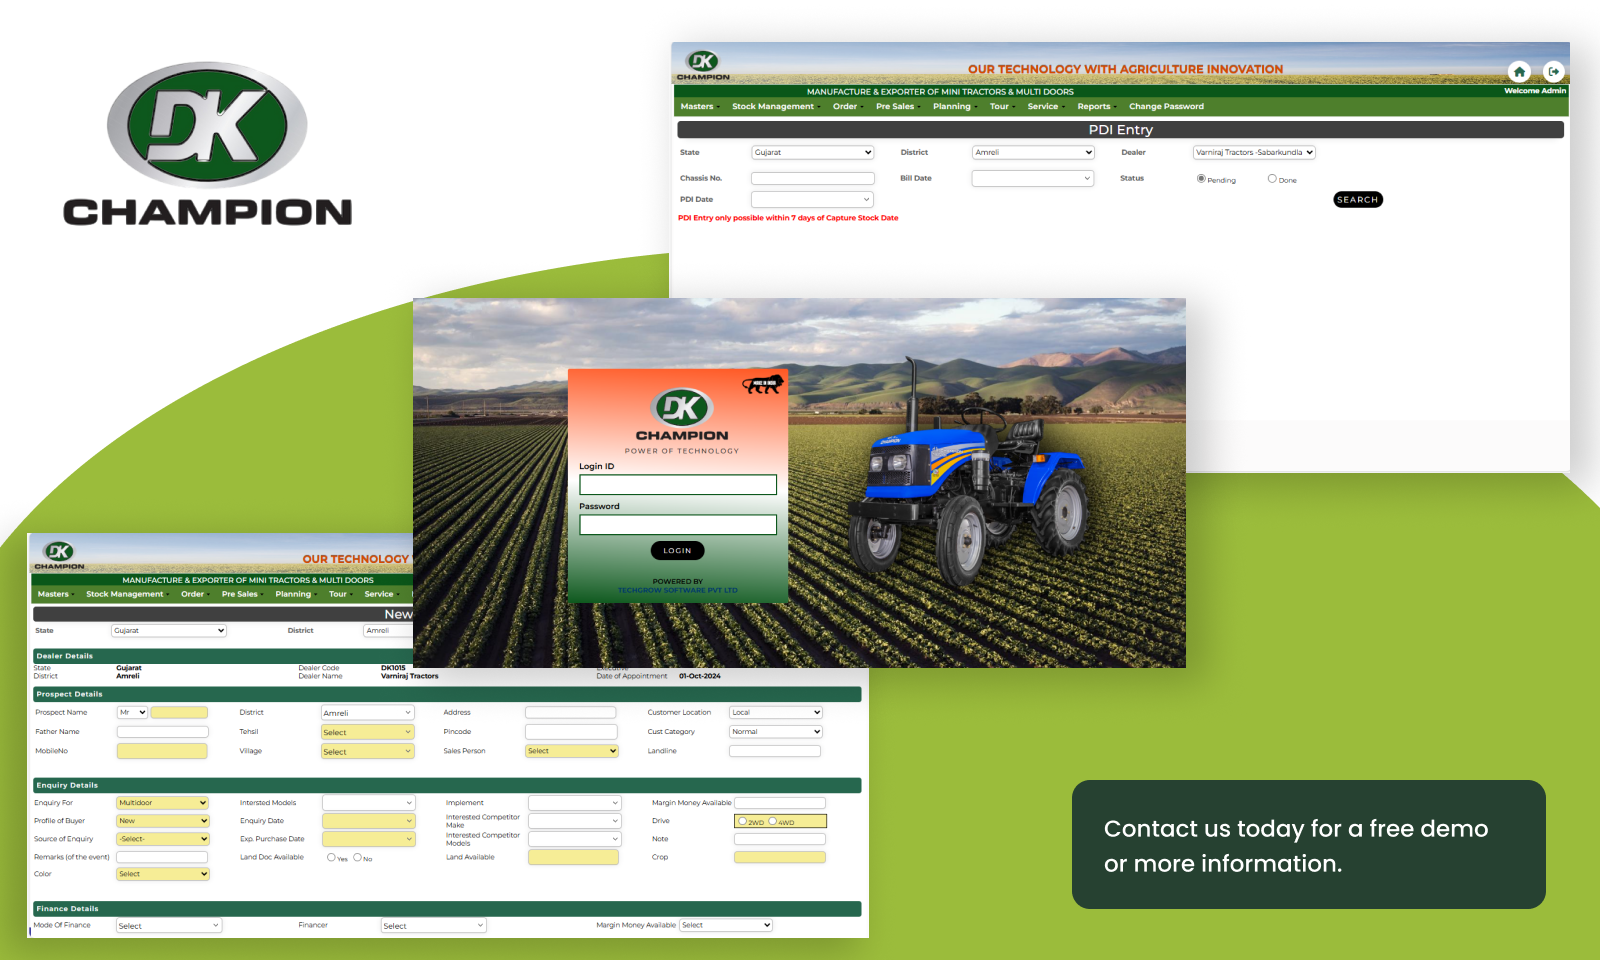Open the Financer Select dropdown
1600x960 pixels.
point(433,926)
